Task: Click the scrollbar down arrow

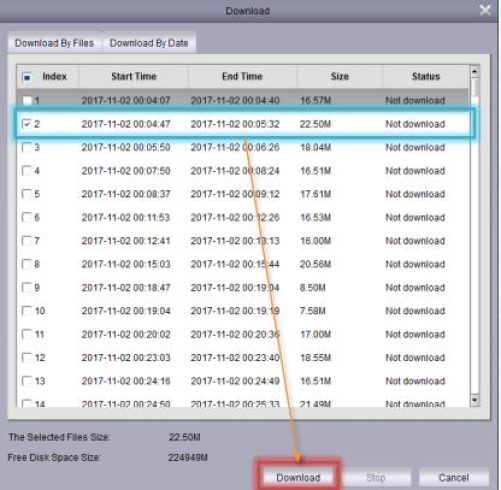Action: (x=474, y=400)
